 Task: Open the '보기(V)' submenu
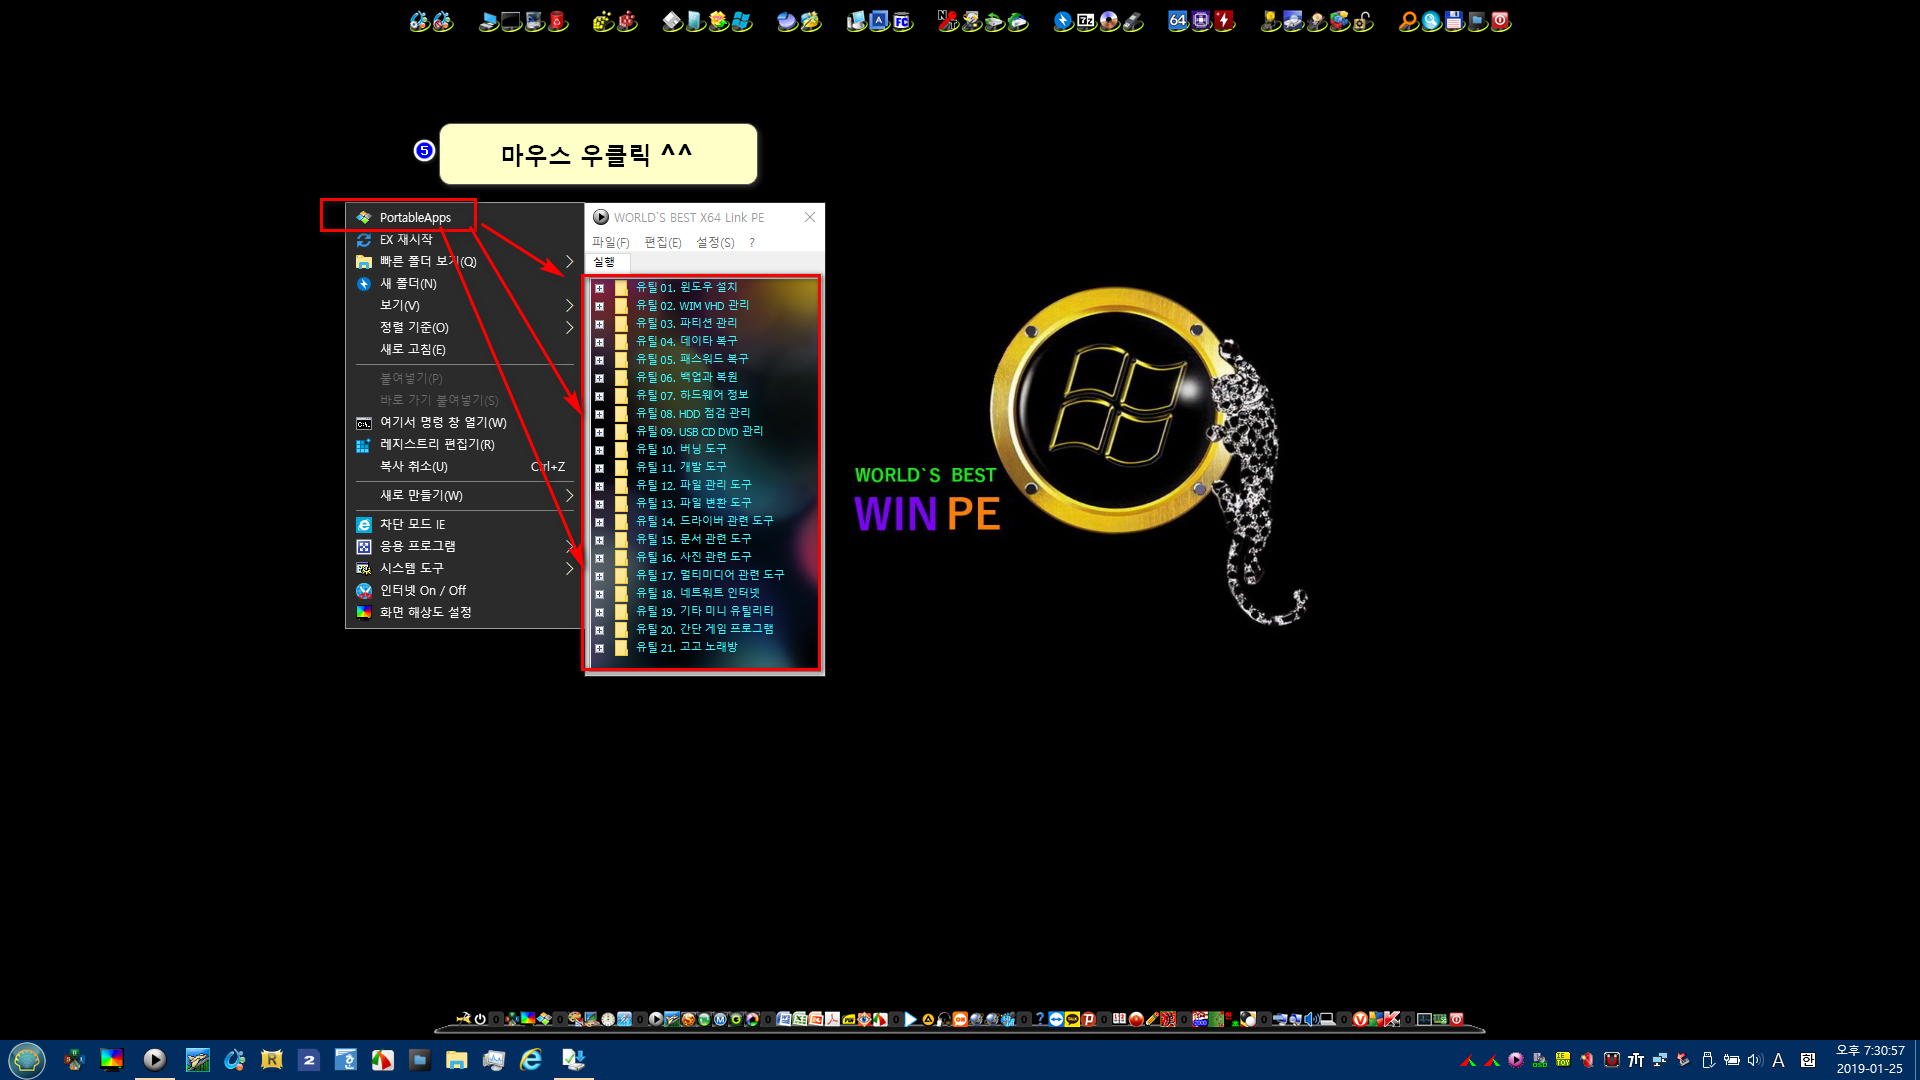(x=464, y=305)
